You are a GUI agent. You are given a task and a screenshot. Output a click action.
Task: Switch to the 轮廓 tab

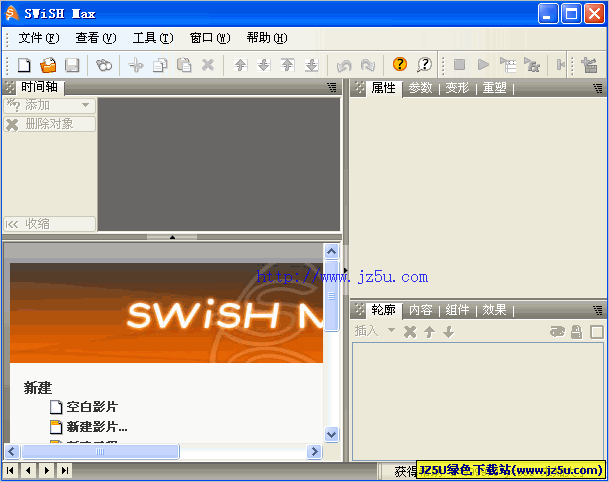(x=383, y=310)
